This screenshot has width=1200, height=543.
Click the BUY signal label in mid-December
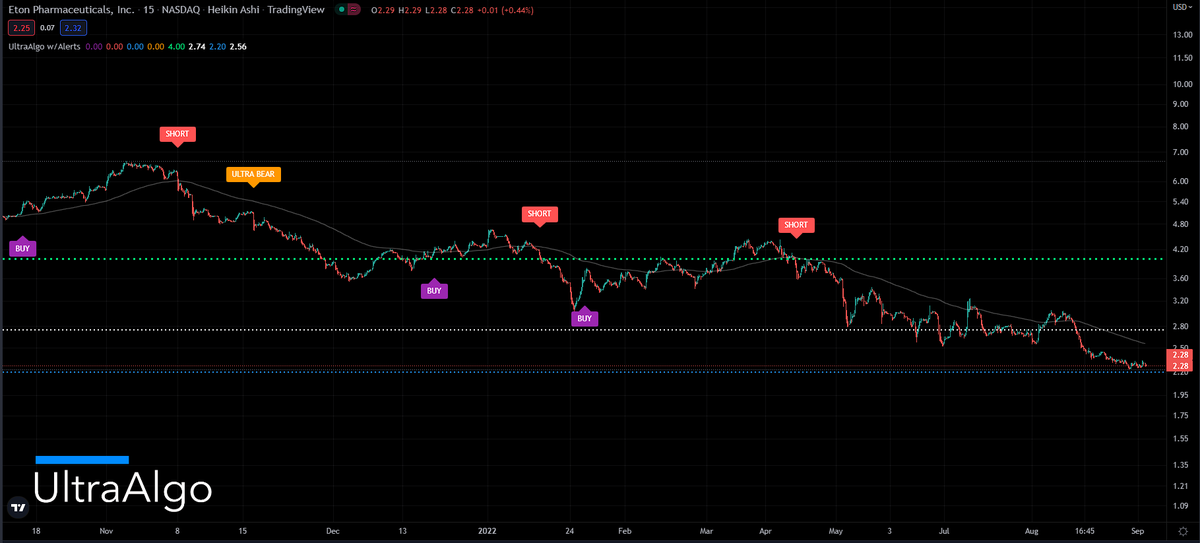pyautogui.click(x=433, y=291)
